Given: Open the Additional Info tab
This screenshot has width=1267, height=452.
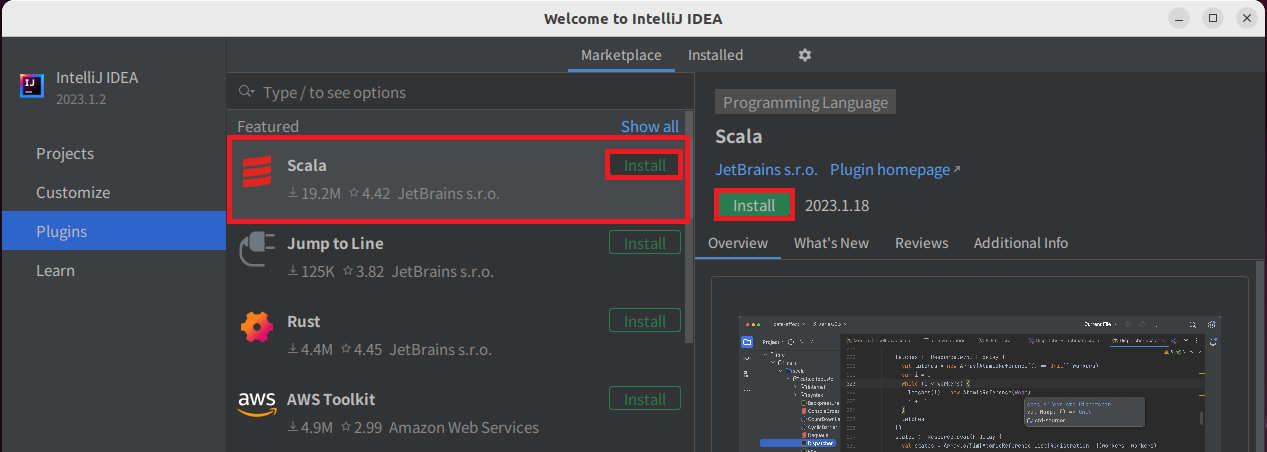Looking at the screenshot, I should (x=1021, y=243).
